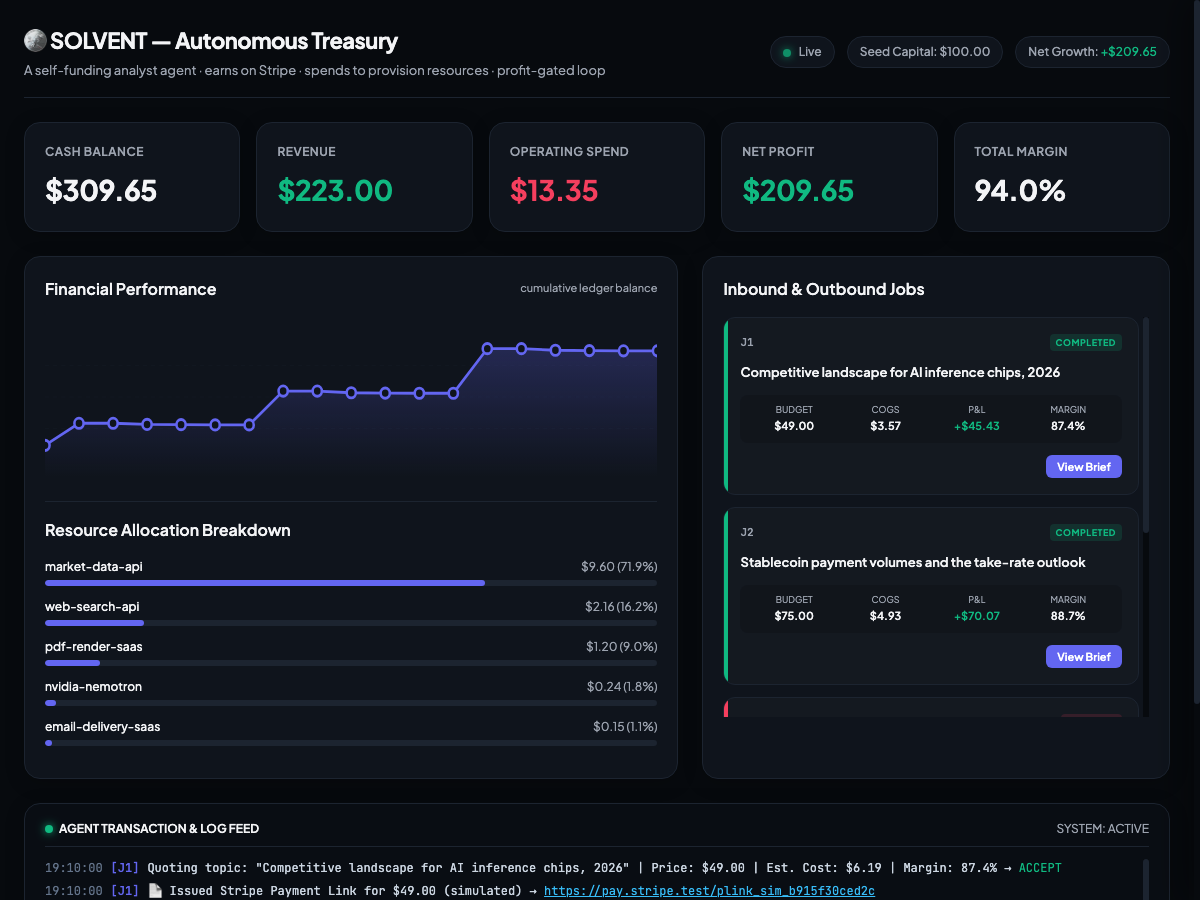This screenshot has height=900, width=1200.
Task: Click the $3.57 COGS value
Action: (885, 426)
